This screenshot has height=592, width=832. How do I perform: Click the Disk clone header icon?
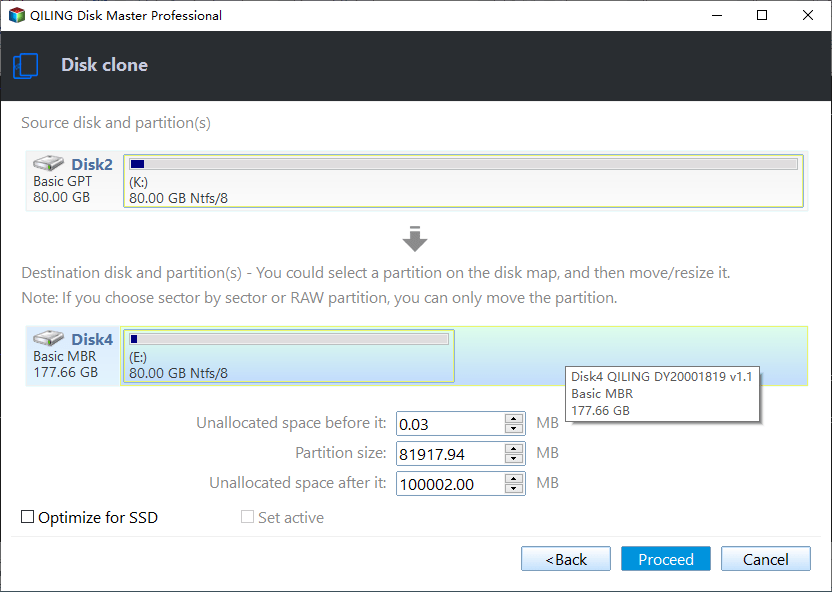[25, 66]
